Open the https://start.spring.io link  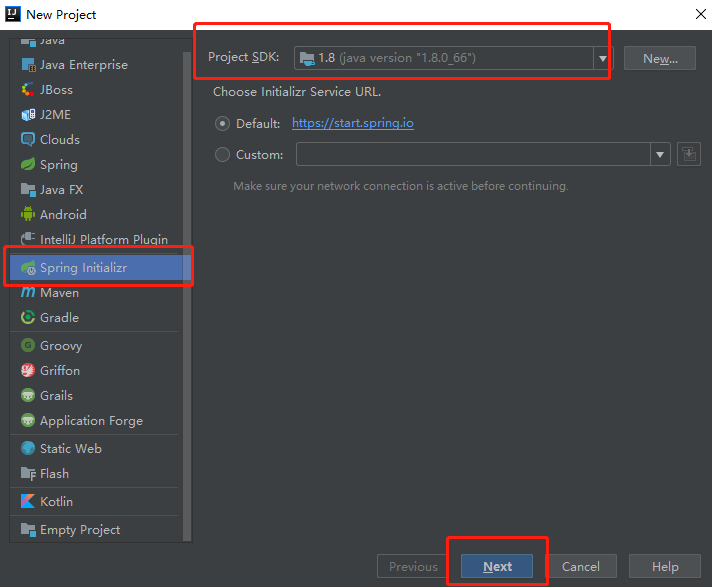[x=352, y=123]
